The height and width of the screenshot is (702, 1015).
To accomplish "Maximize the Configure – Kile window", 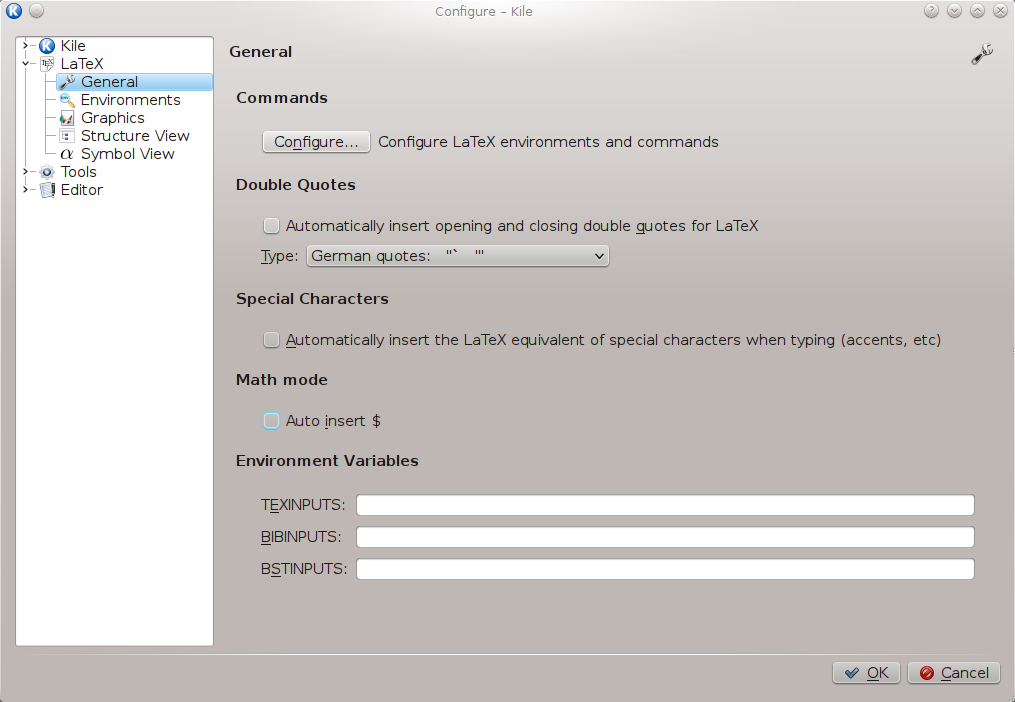I will pos(977,11).
